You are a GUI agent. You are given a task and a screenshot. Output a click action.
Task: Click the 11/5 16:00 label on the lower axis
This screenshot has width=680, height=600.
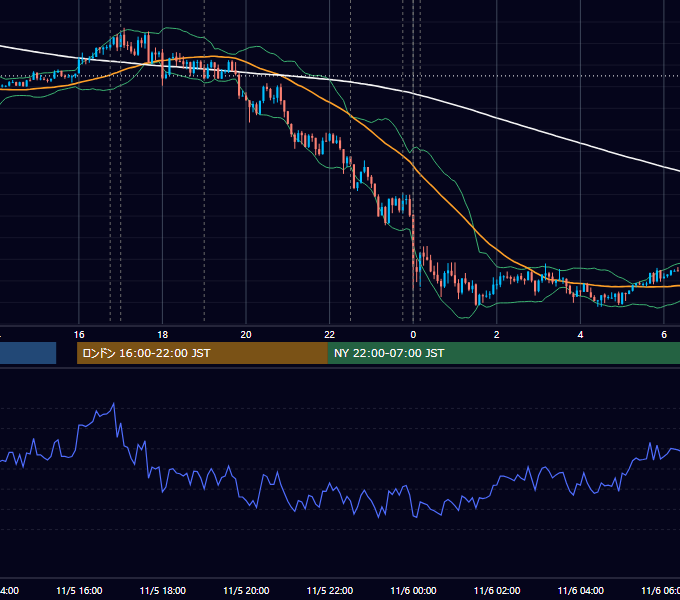[x=79, y=591]
